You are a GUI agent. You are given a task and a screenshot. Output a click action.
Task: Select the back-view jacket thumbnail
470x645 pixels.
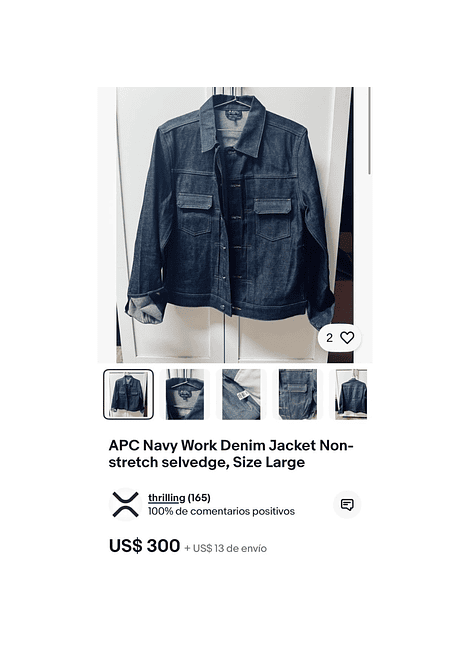[x=350, y=394]
